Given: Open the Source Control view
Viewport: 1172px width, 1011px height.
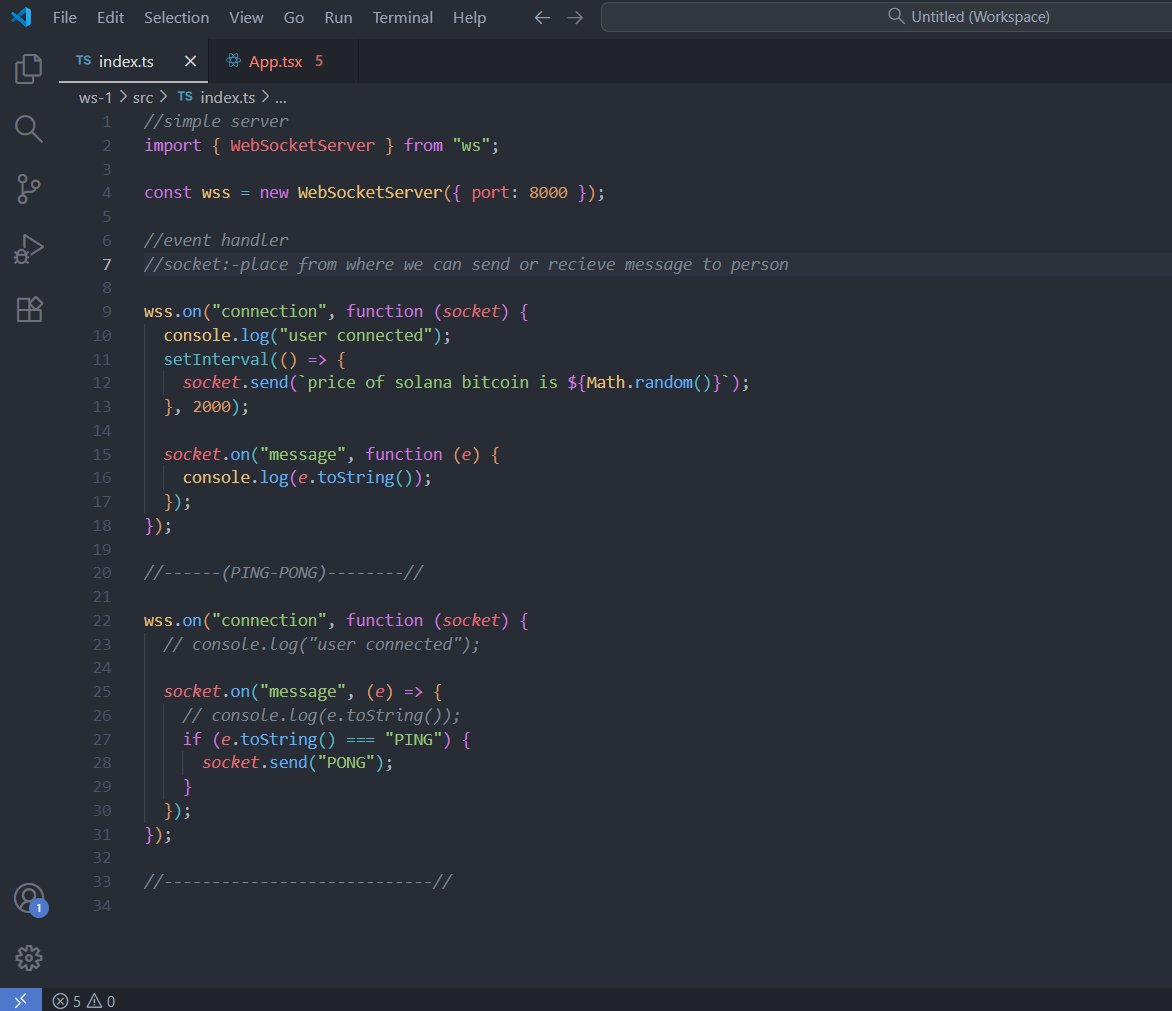Looking at the screenshot, I should click(28, 189).
